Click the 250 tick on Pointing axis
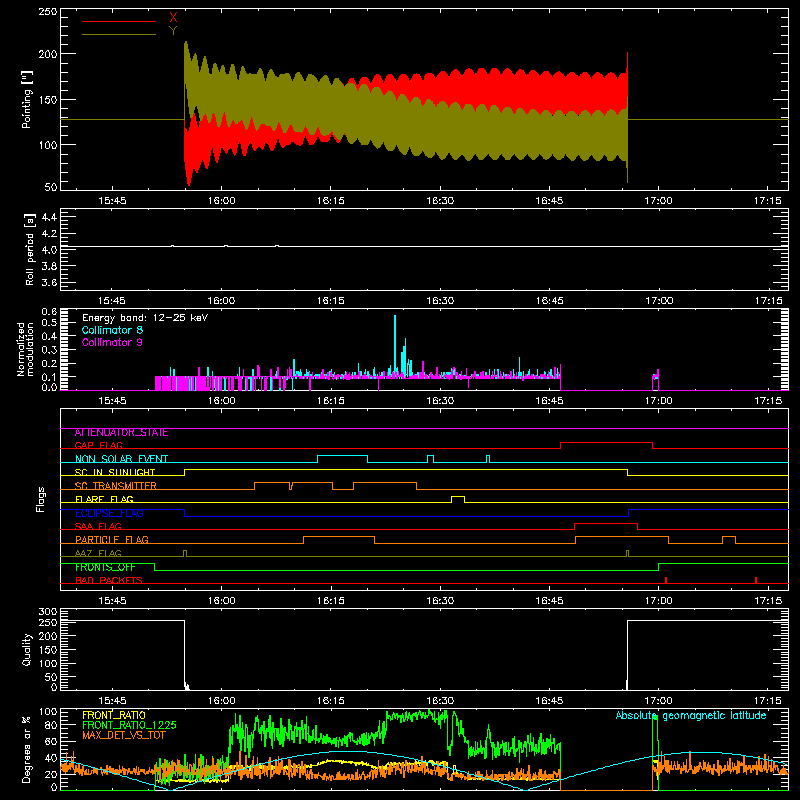800x800 pixels. point(47,12)
